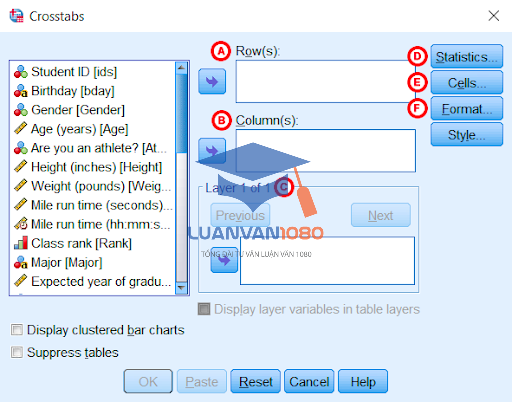Click inside the Column(s) box

coord(326,151)
